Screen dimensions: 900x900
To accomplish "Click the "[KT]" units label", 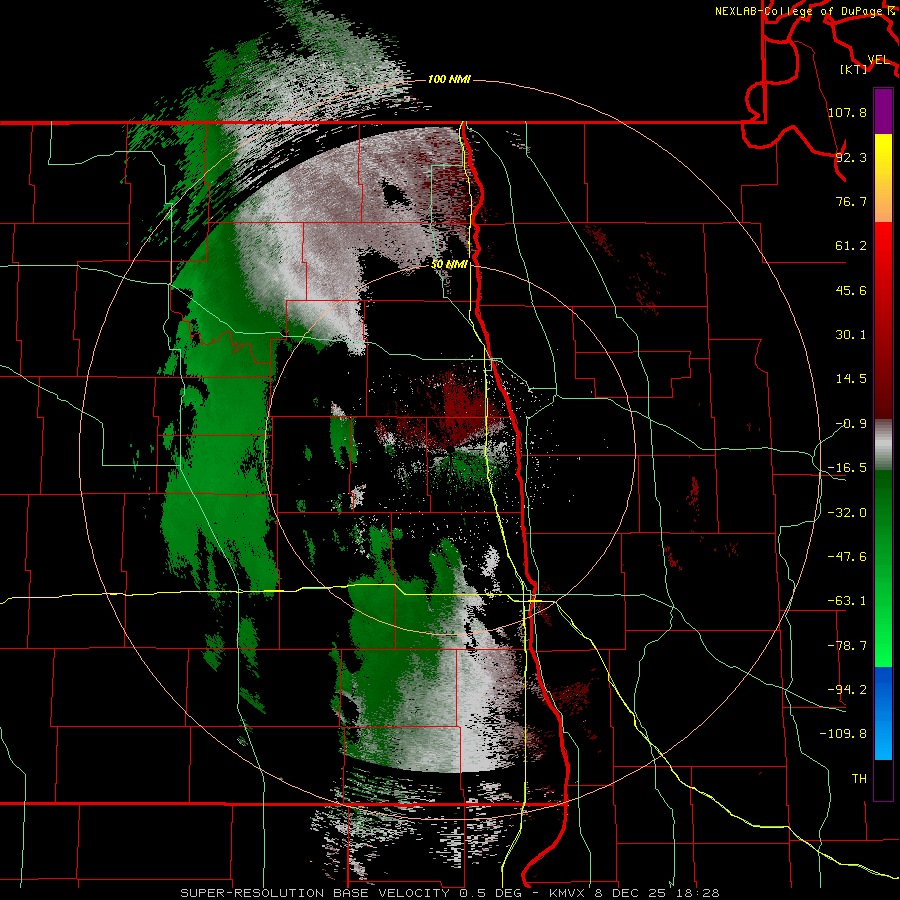I will (x=854, y=69).
